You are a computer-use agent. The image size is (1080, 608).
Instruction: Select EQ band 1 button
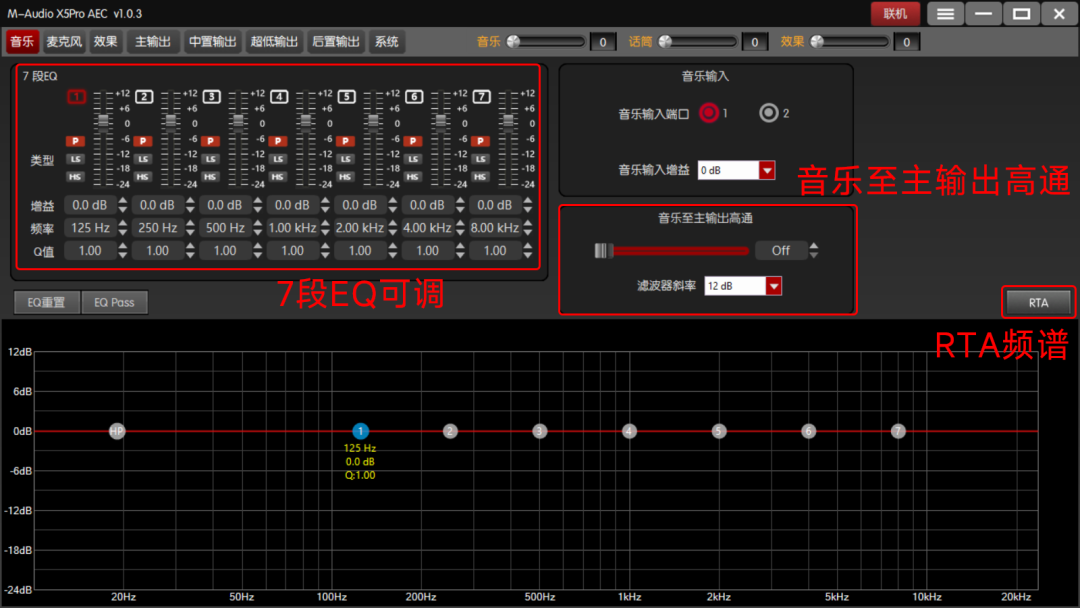(x=76, y=96)
